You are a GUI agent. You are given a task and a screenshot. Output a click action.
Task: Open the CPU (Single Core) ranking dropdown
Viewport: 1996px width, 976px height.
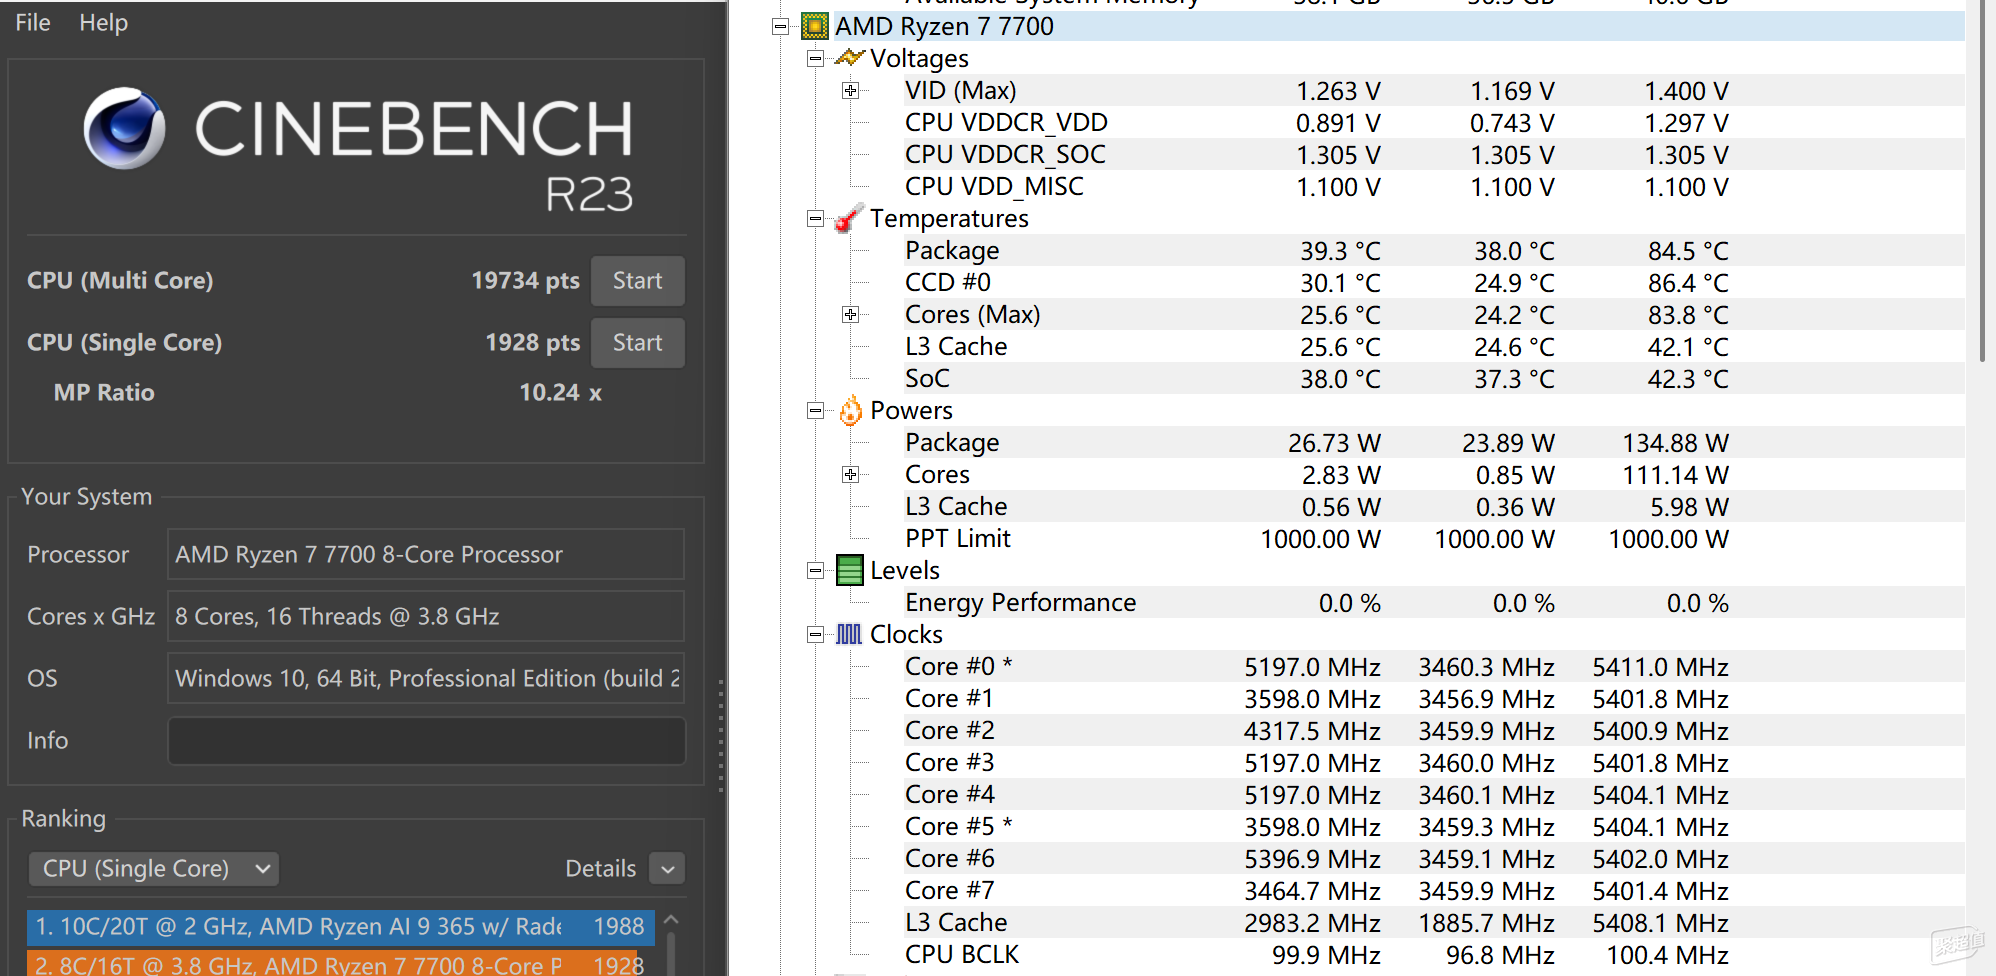pyautogui.click(x=153, y=868)
